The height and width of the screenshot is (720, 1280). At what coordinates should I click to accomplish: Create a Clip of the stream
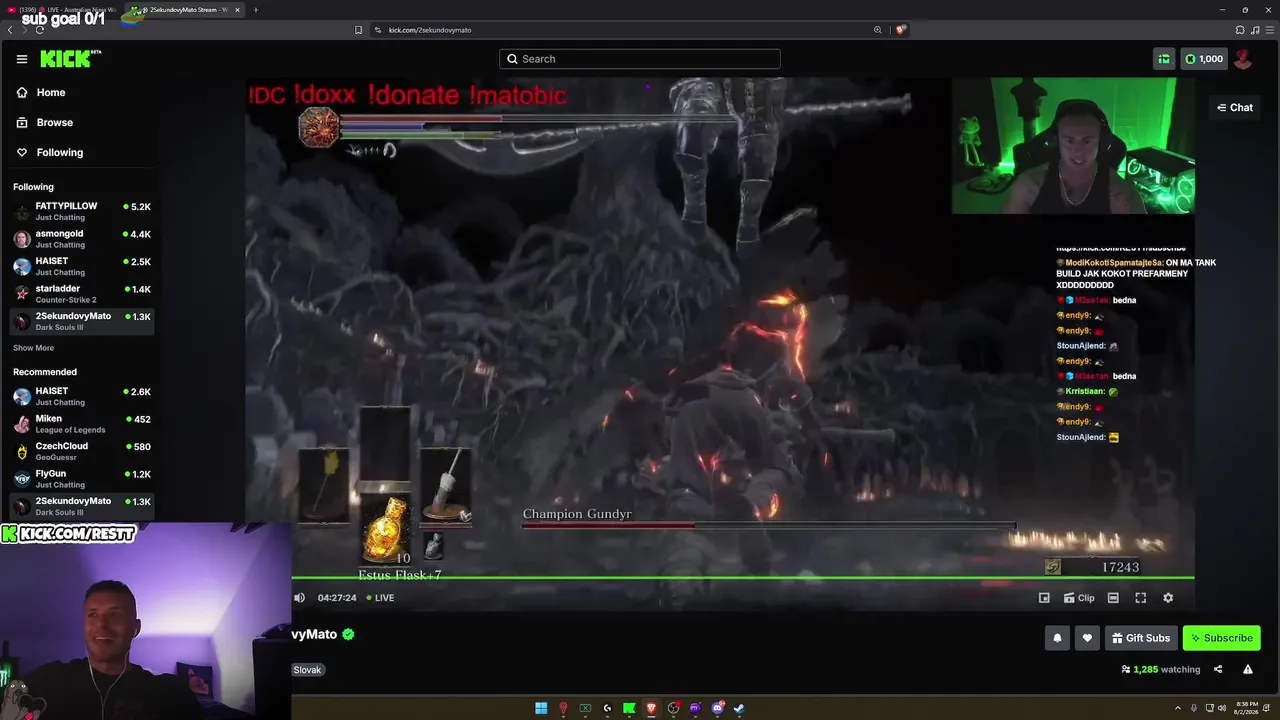point(1079,598)
